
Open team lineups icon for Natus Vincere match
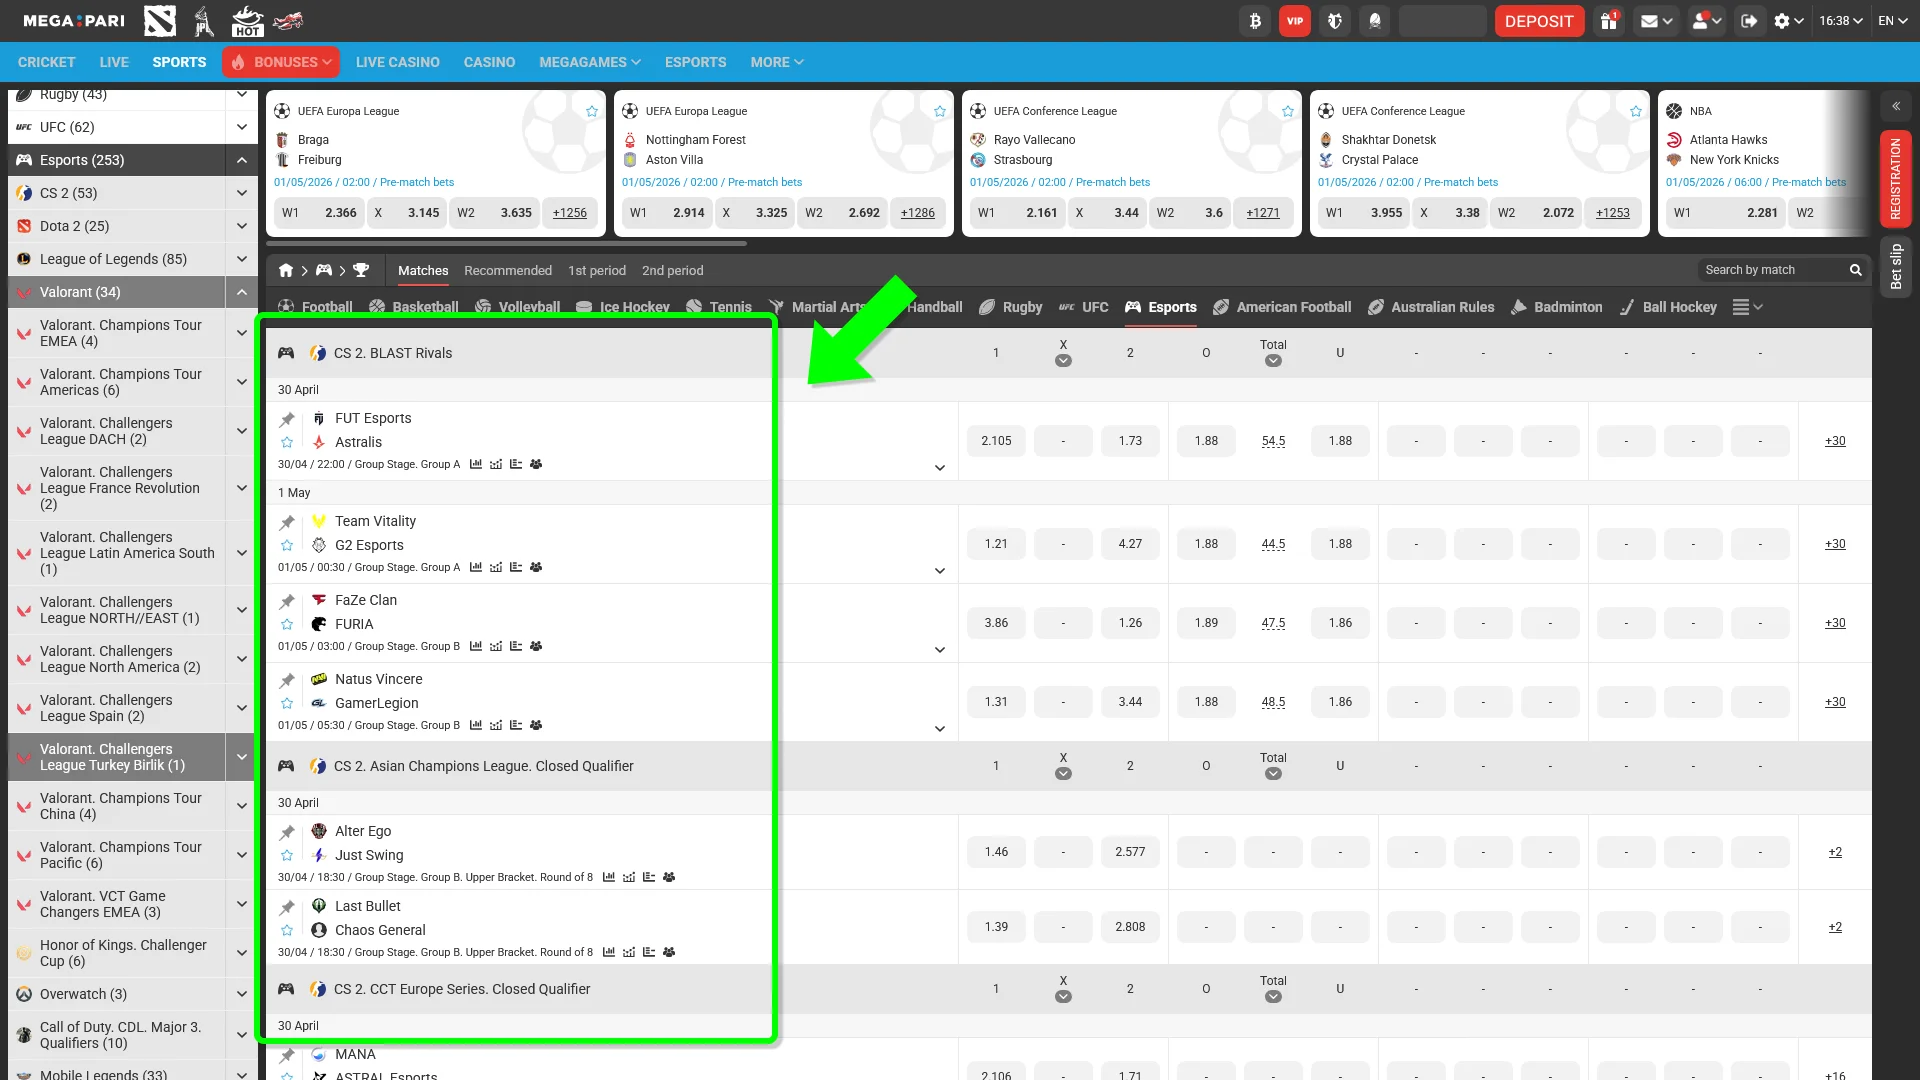click(536, 725)
